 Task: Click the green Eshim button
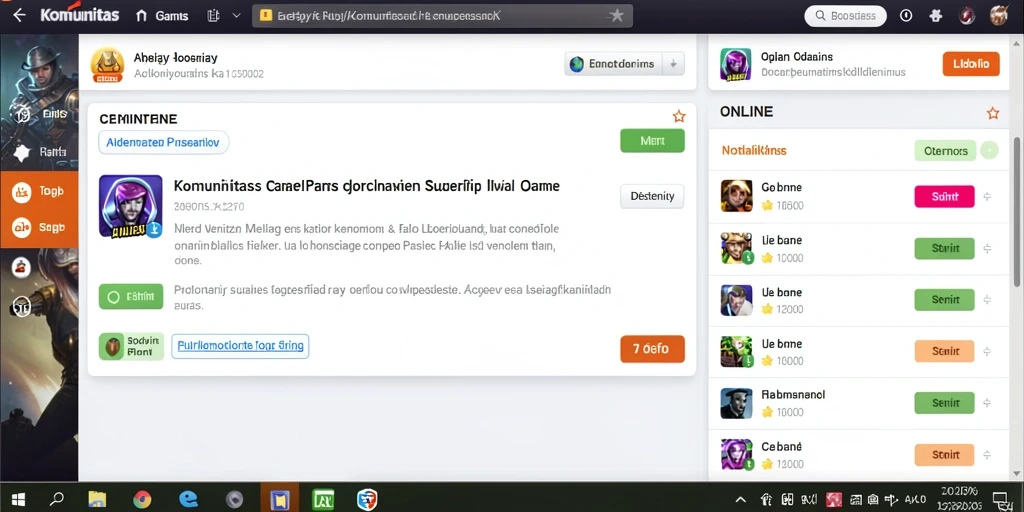(x=131, y=296)
